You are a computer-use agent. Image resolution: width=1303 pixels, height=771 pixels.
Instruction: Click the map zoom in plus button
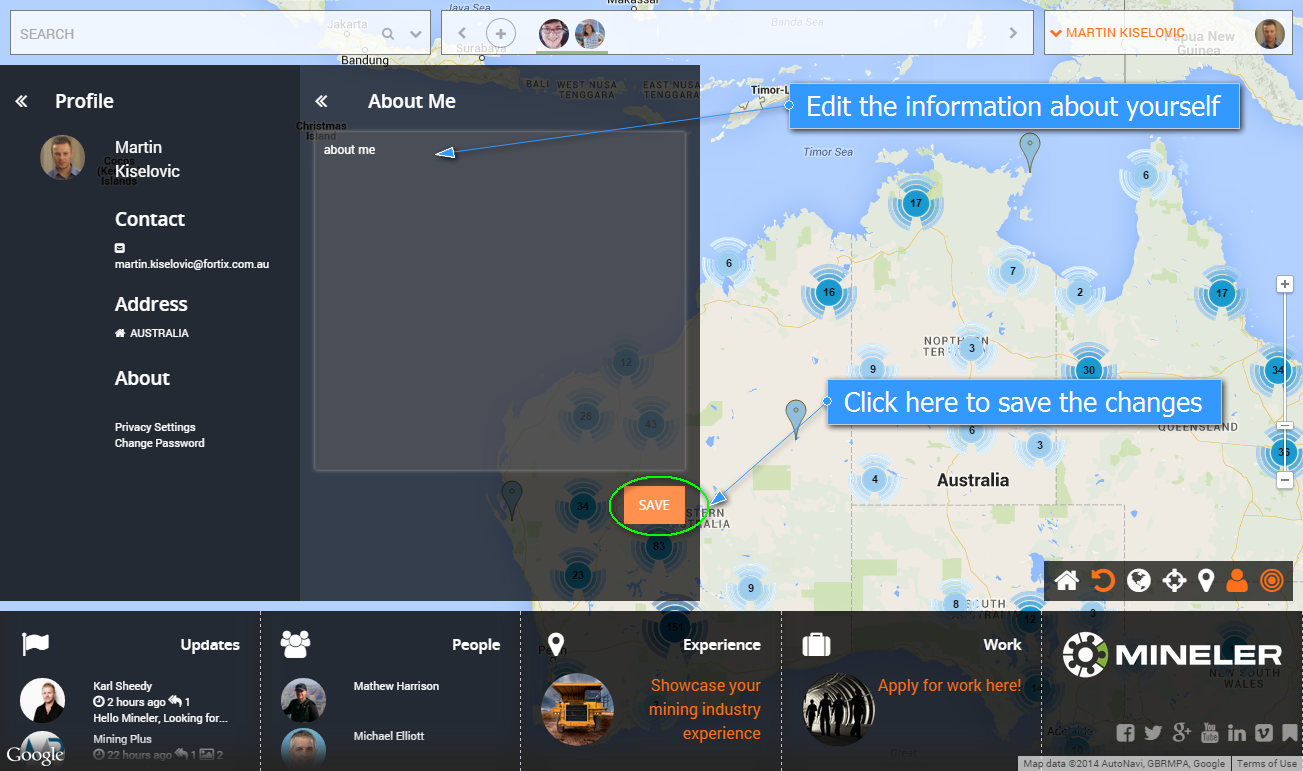tap(1285, 284)
